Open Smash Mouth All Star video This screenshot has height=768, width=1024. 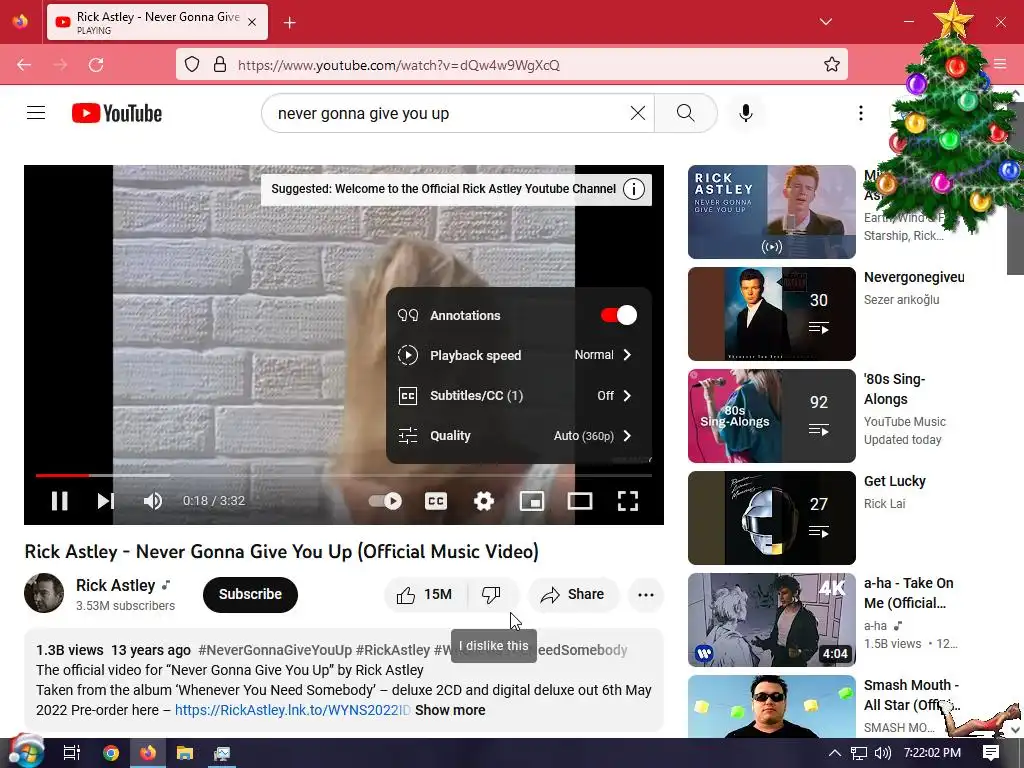point(771,706)
